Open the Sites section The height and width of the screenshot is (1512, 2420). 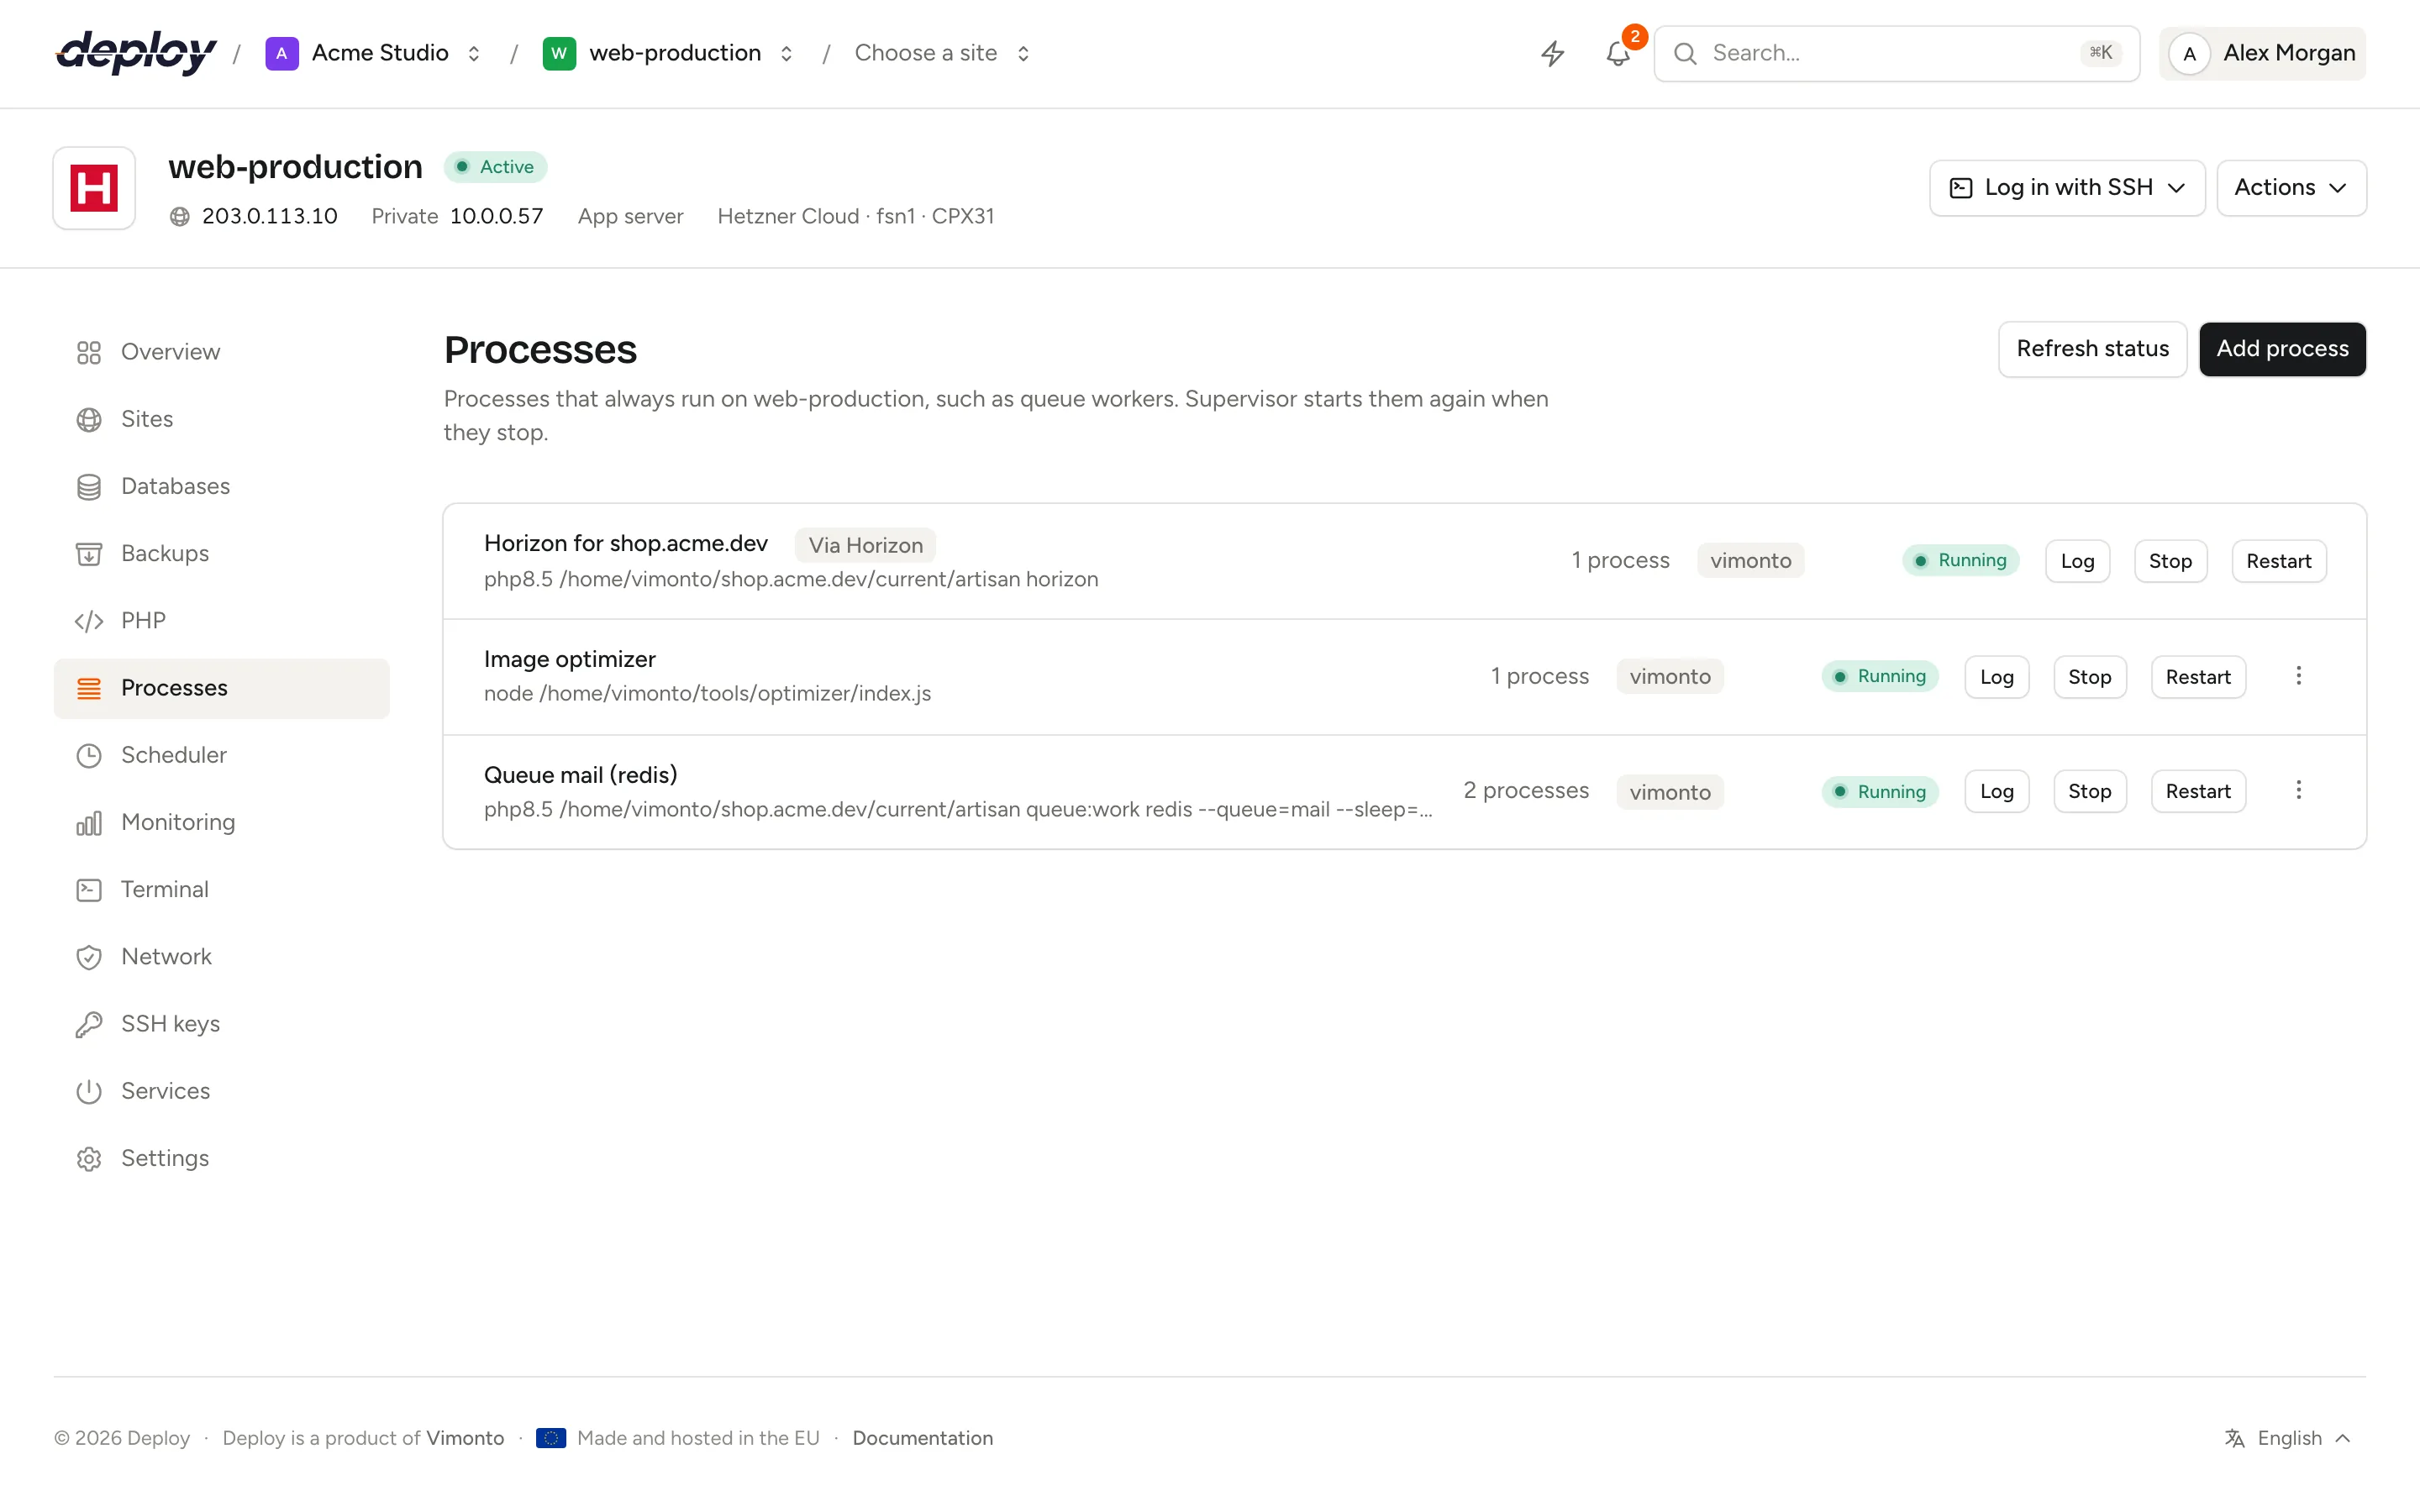click(221, 419)
